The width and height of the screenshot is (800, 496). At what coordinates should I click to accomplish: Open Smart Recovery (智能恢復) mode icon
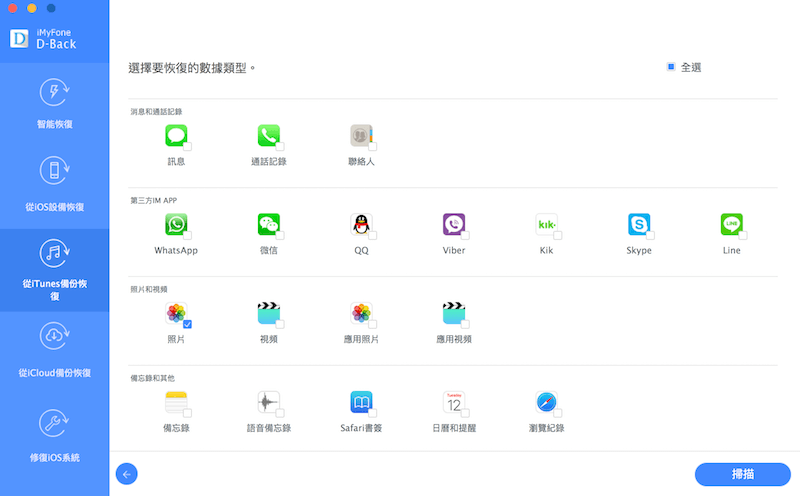pyautogui.click(x=54, y=92)
